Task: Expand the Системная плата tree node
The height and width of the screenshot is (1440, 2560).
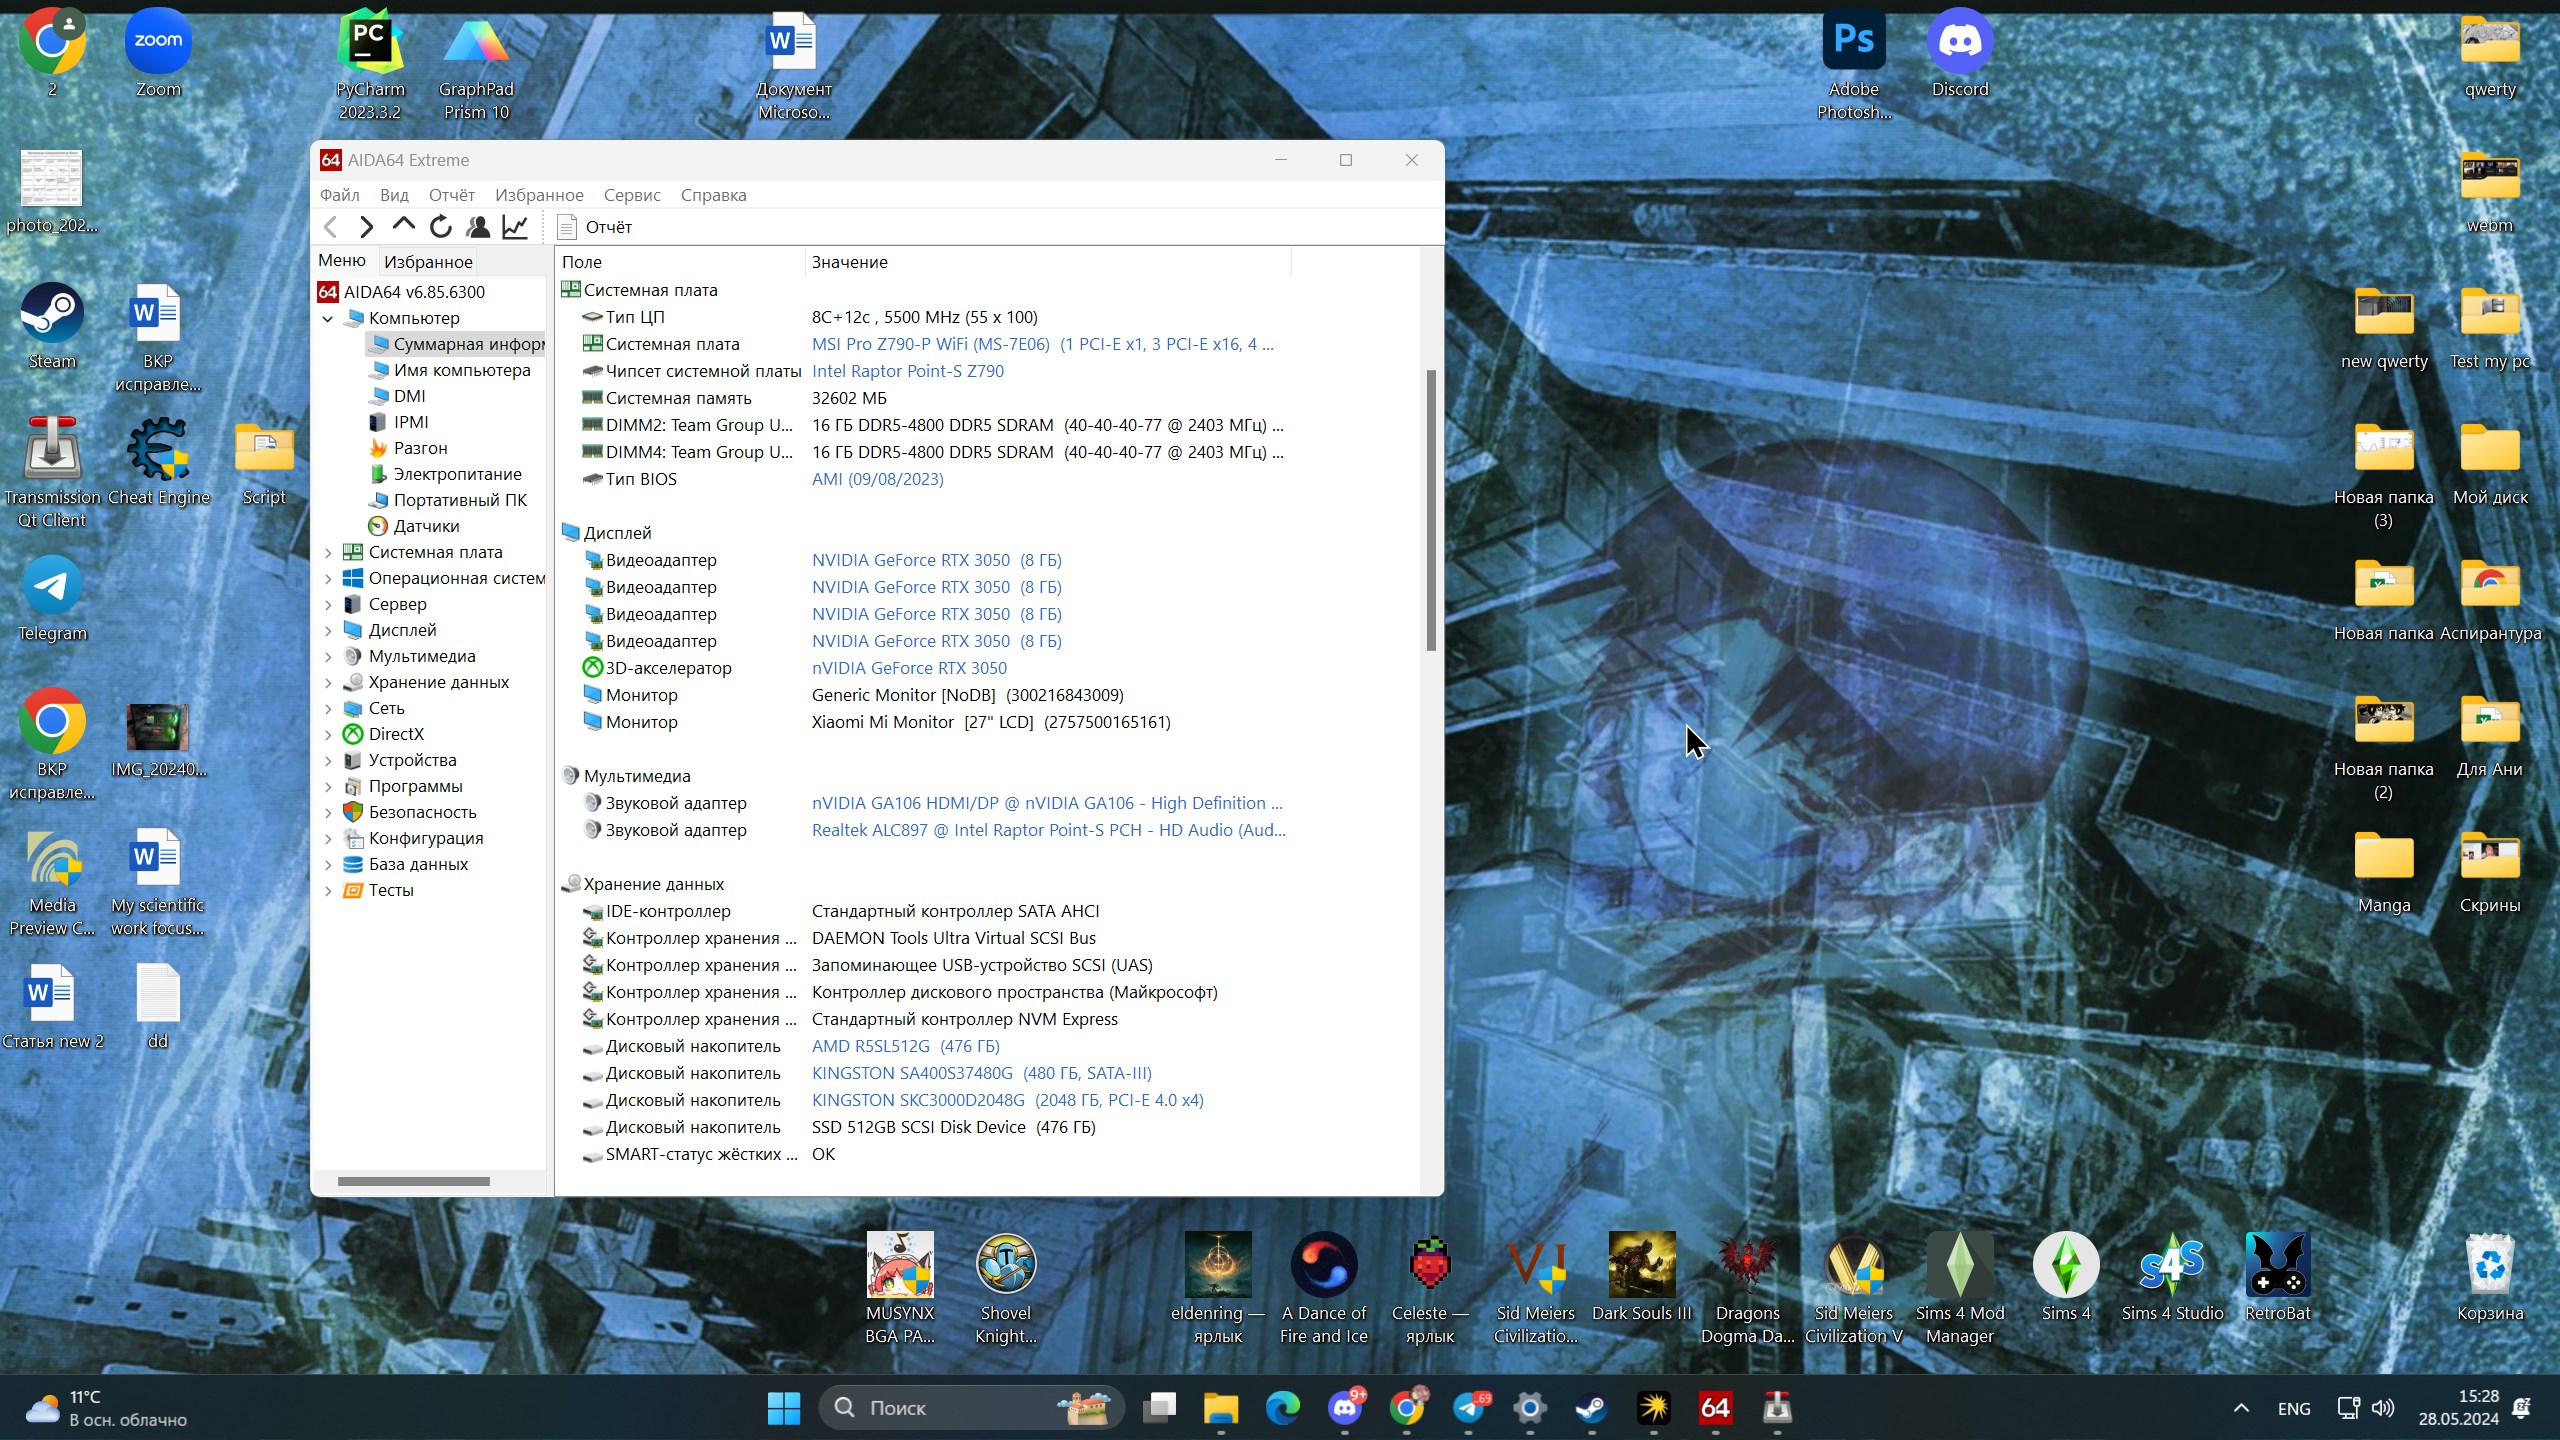Action: [x=328, y=552]
